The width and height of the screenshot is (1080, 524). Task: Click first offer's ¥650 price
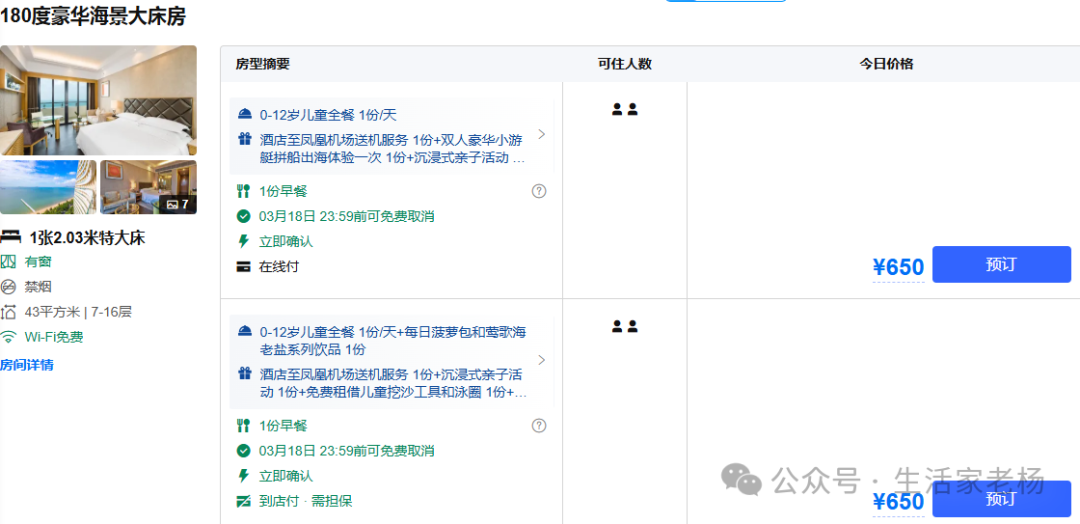pos(898,267)
